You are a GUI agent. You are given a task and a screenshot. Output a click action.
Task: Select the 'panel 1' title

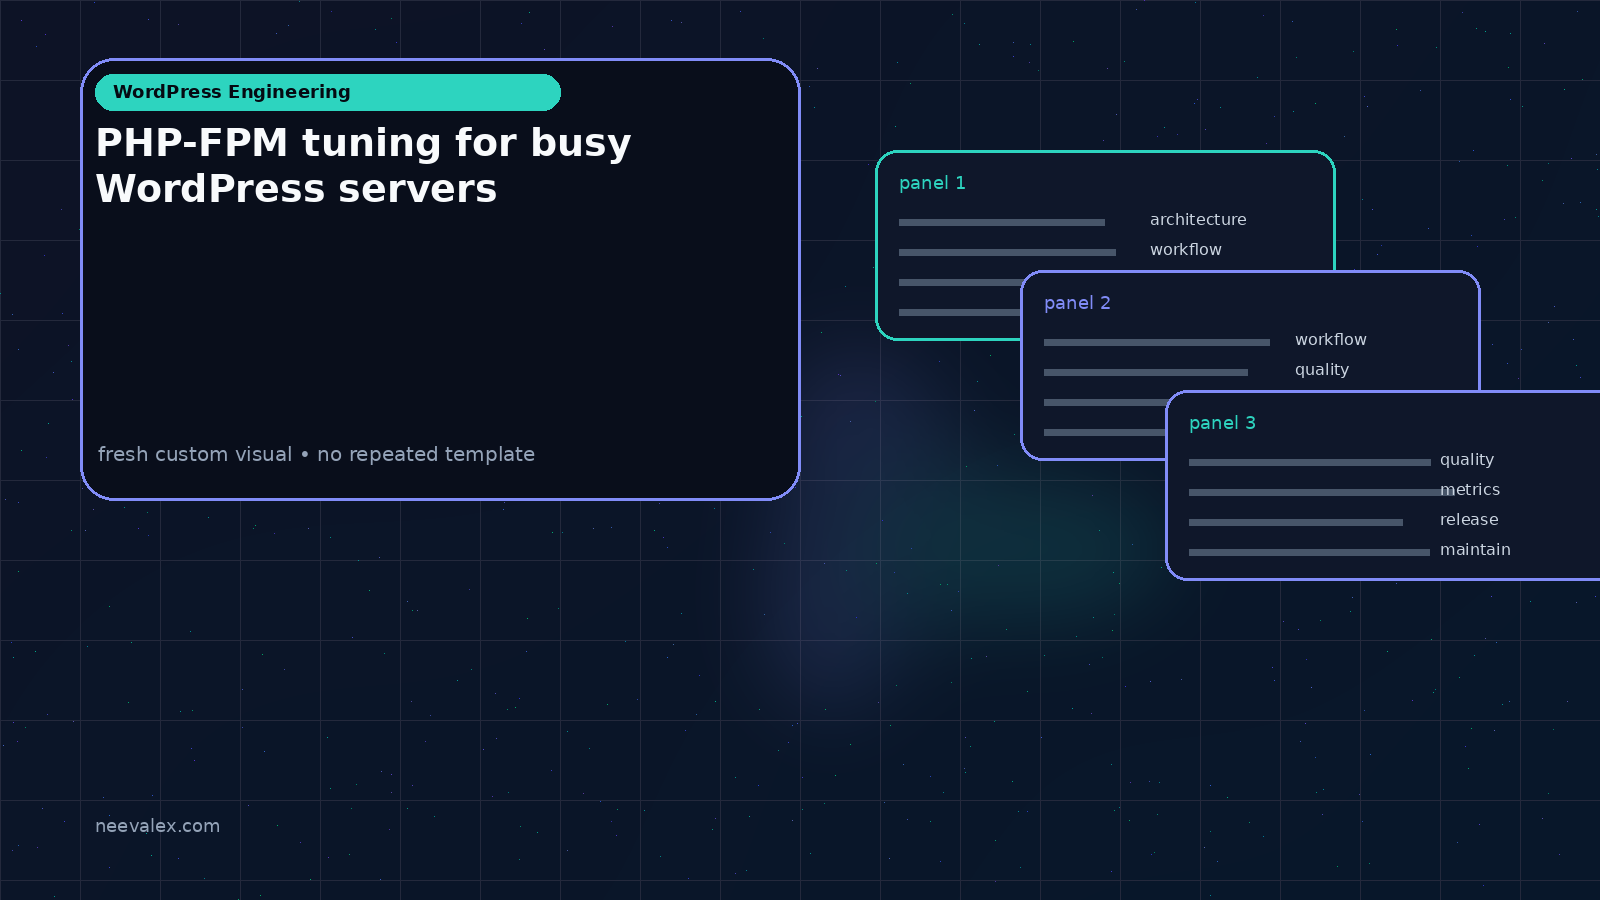click(x=932, y=183)
